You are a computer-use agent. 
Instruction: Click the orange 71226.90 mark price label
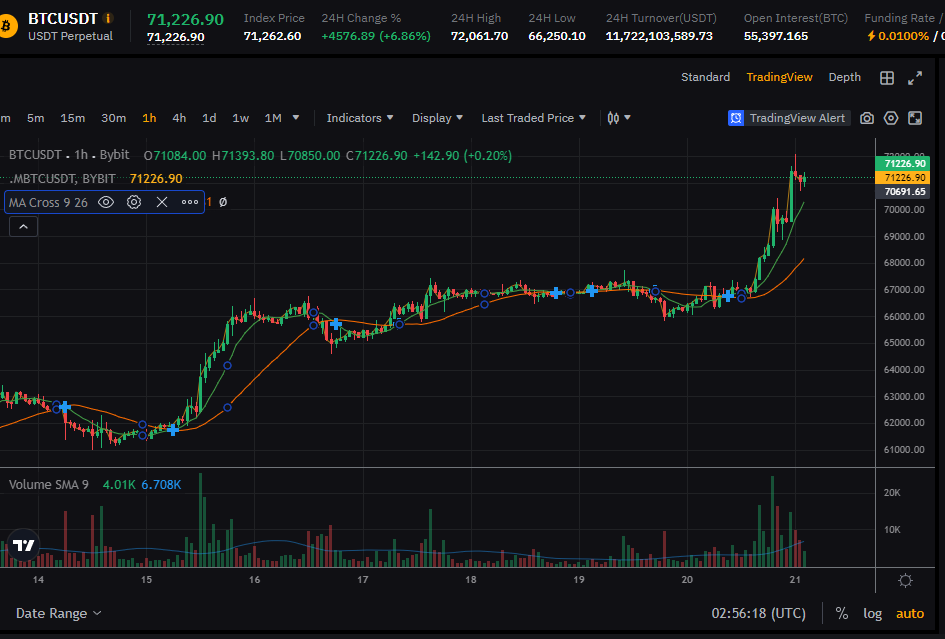(x=902, y=177)
